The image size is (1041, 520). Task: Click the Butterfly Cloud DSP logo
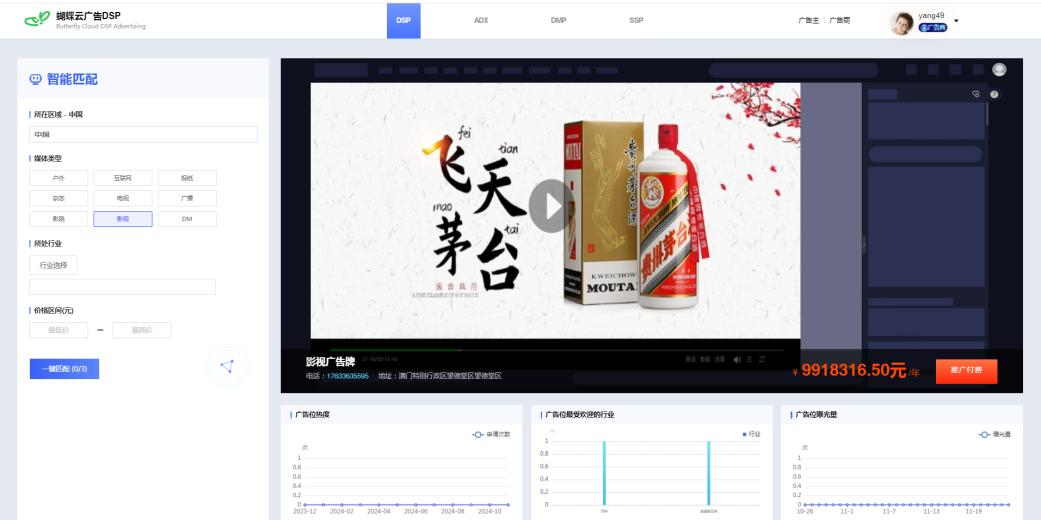pyautogui.click(x=37, y=19)
